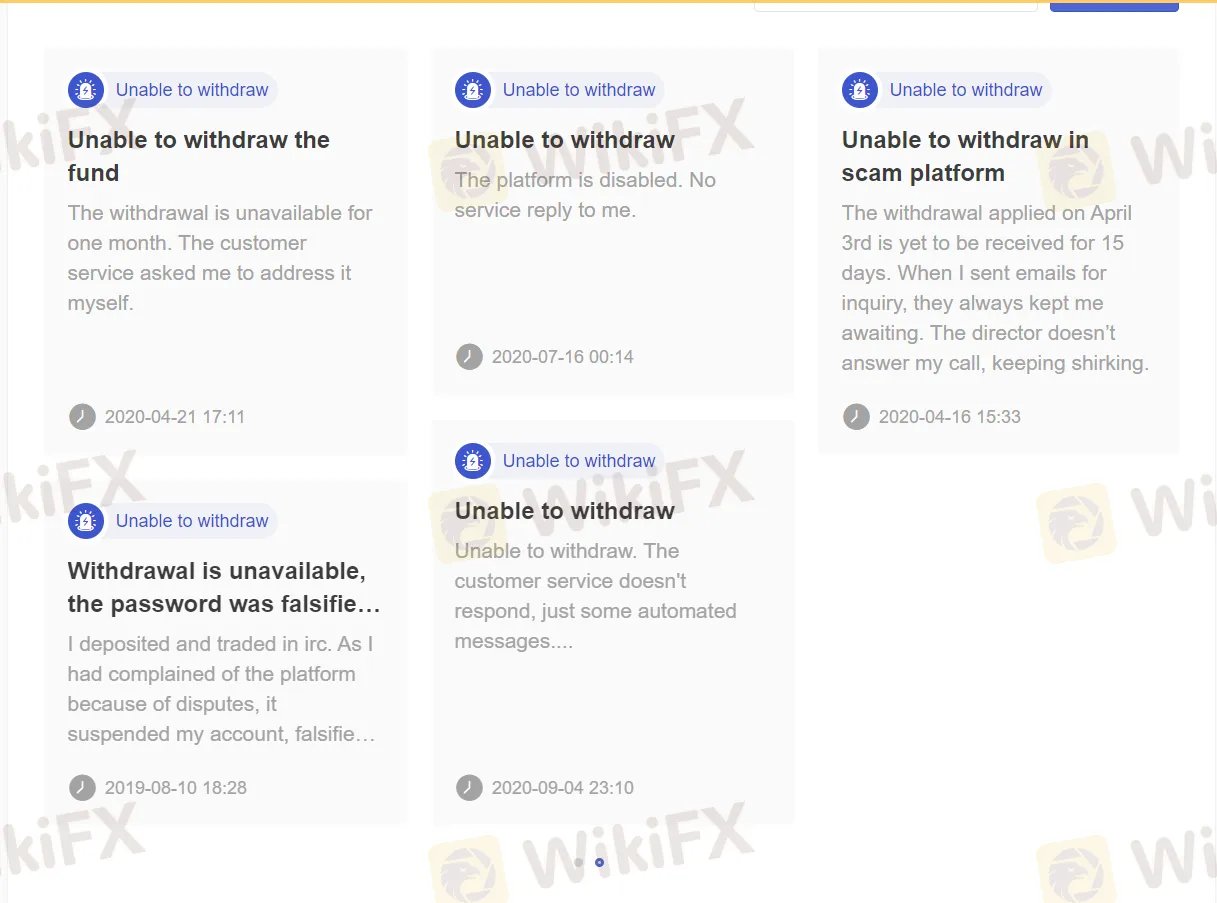Click the alarm icon on the falsified password complaint
The height and width of the screenshot is (903, 1217).
[x=86, y=520]
